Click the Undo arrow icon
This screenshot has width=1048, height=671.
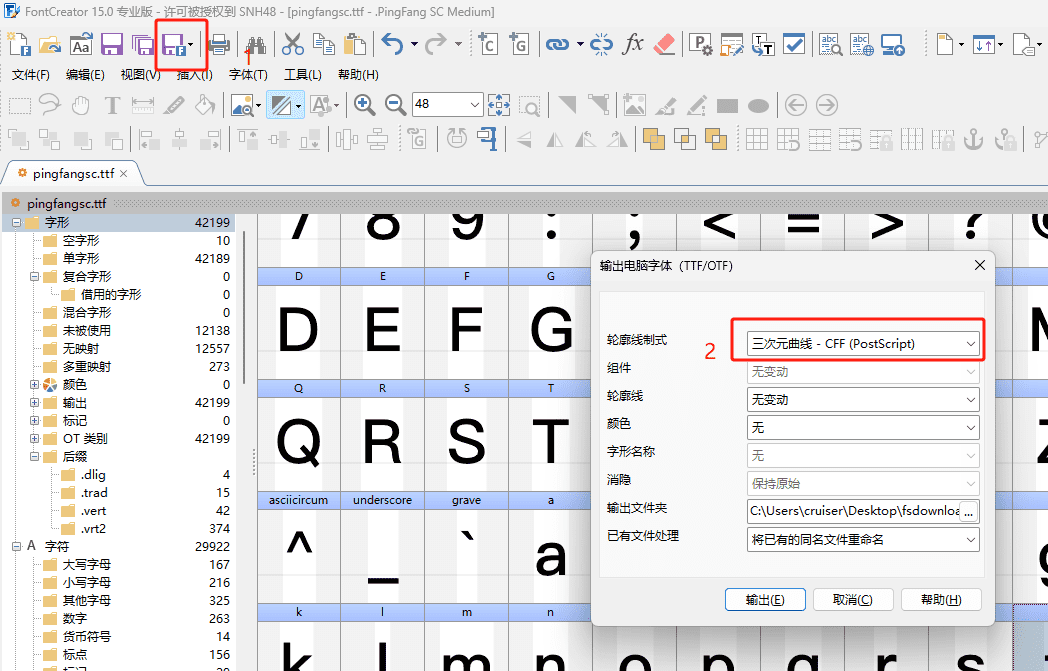click(x=392, y=44)
